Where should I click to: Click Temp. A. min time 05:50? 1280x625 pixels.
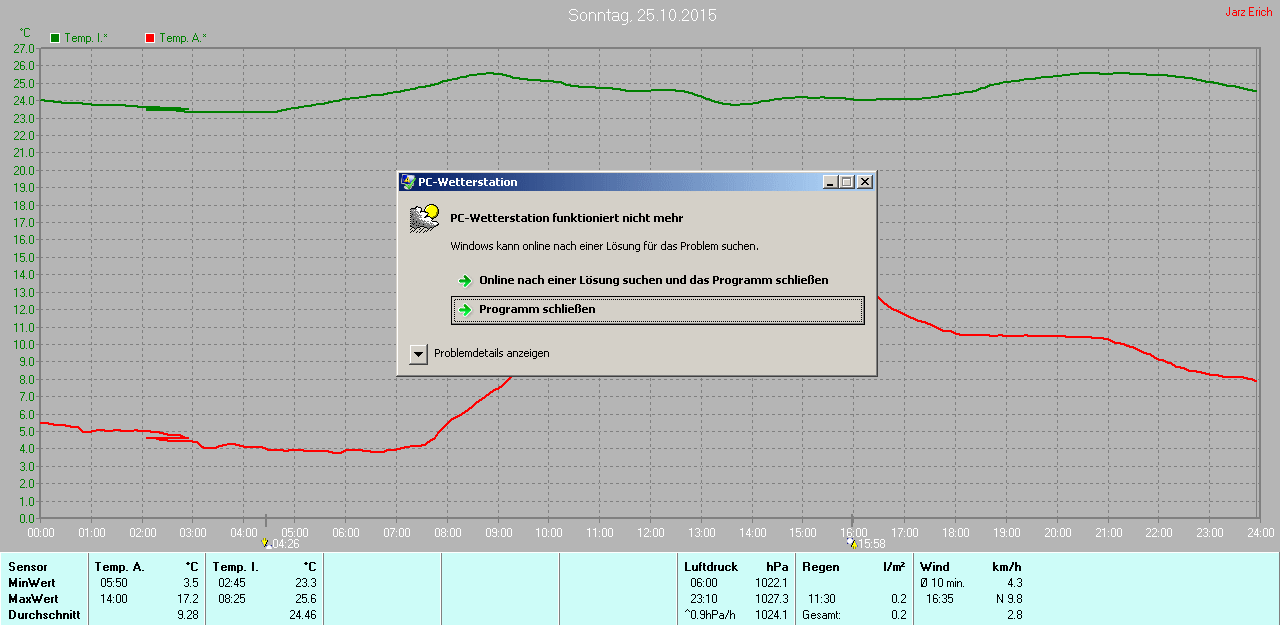coord(113,583)
